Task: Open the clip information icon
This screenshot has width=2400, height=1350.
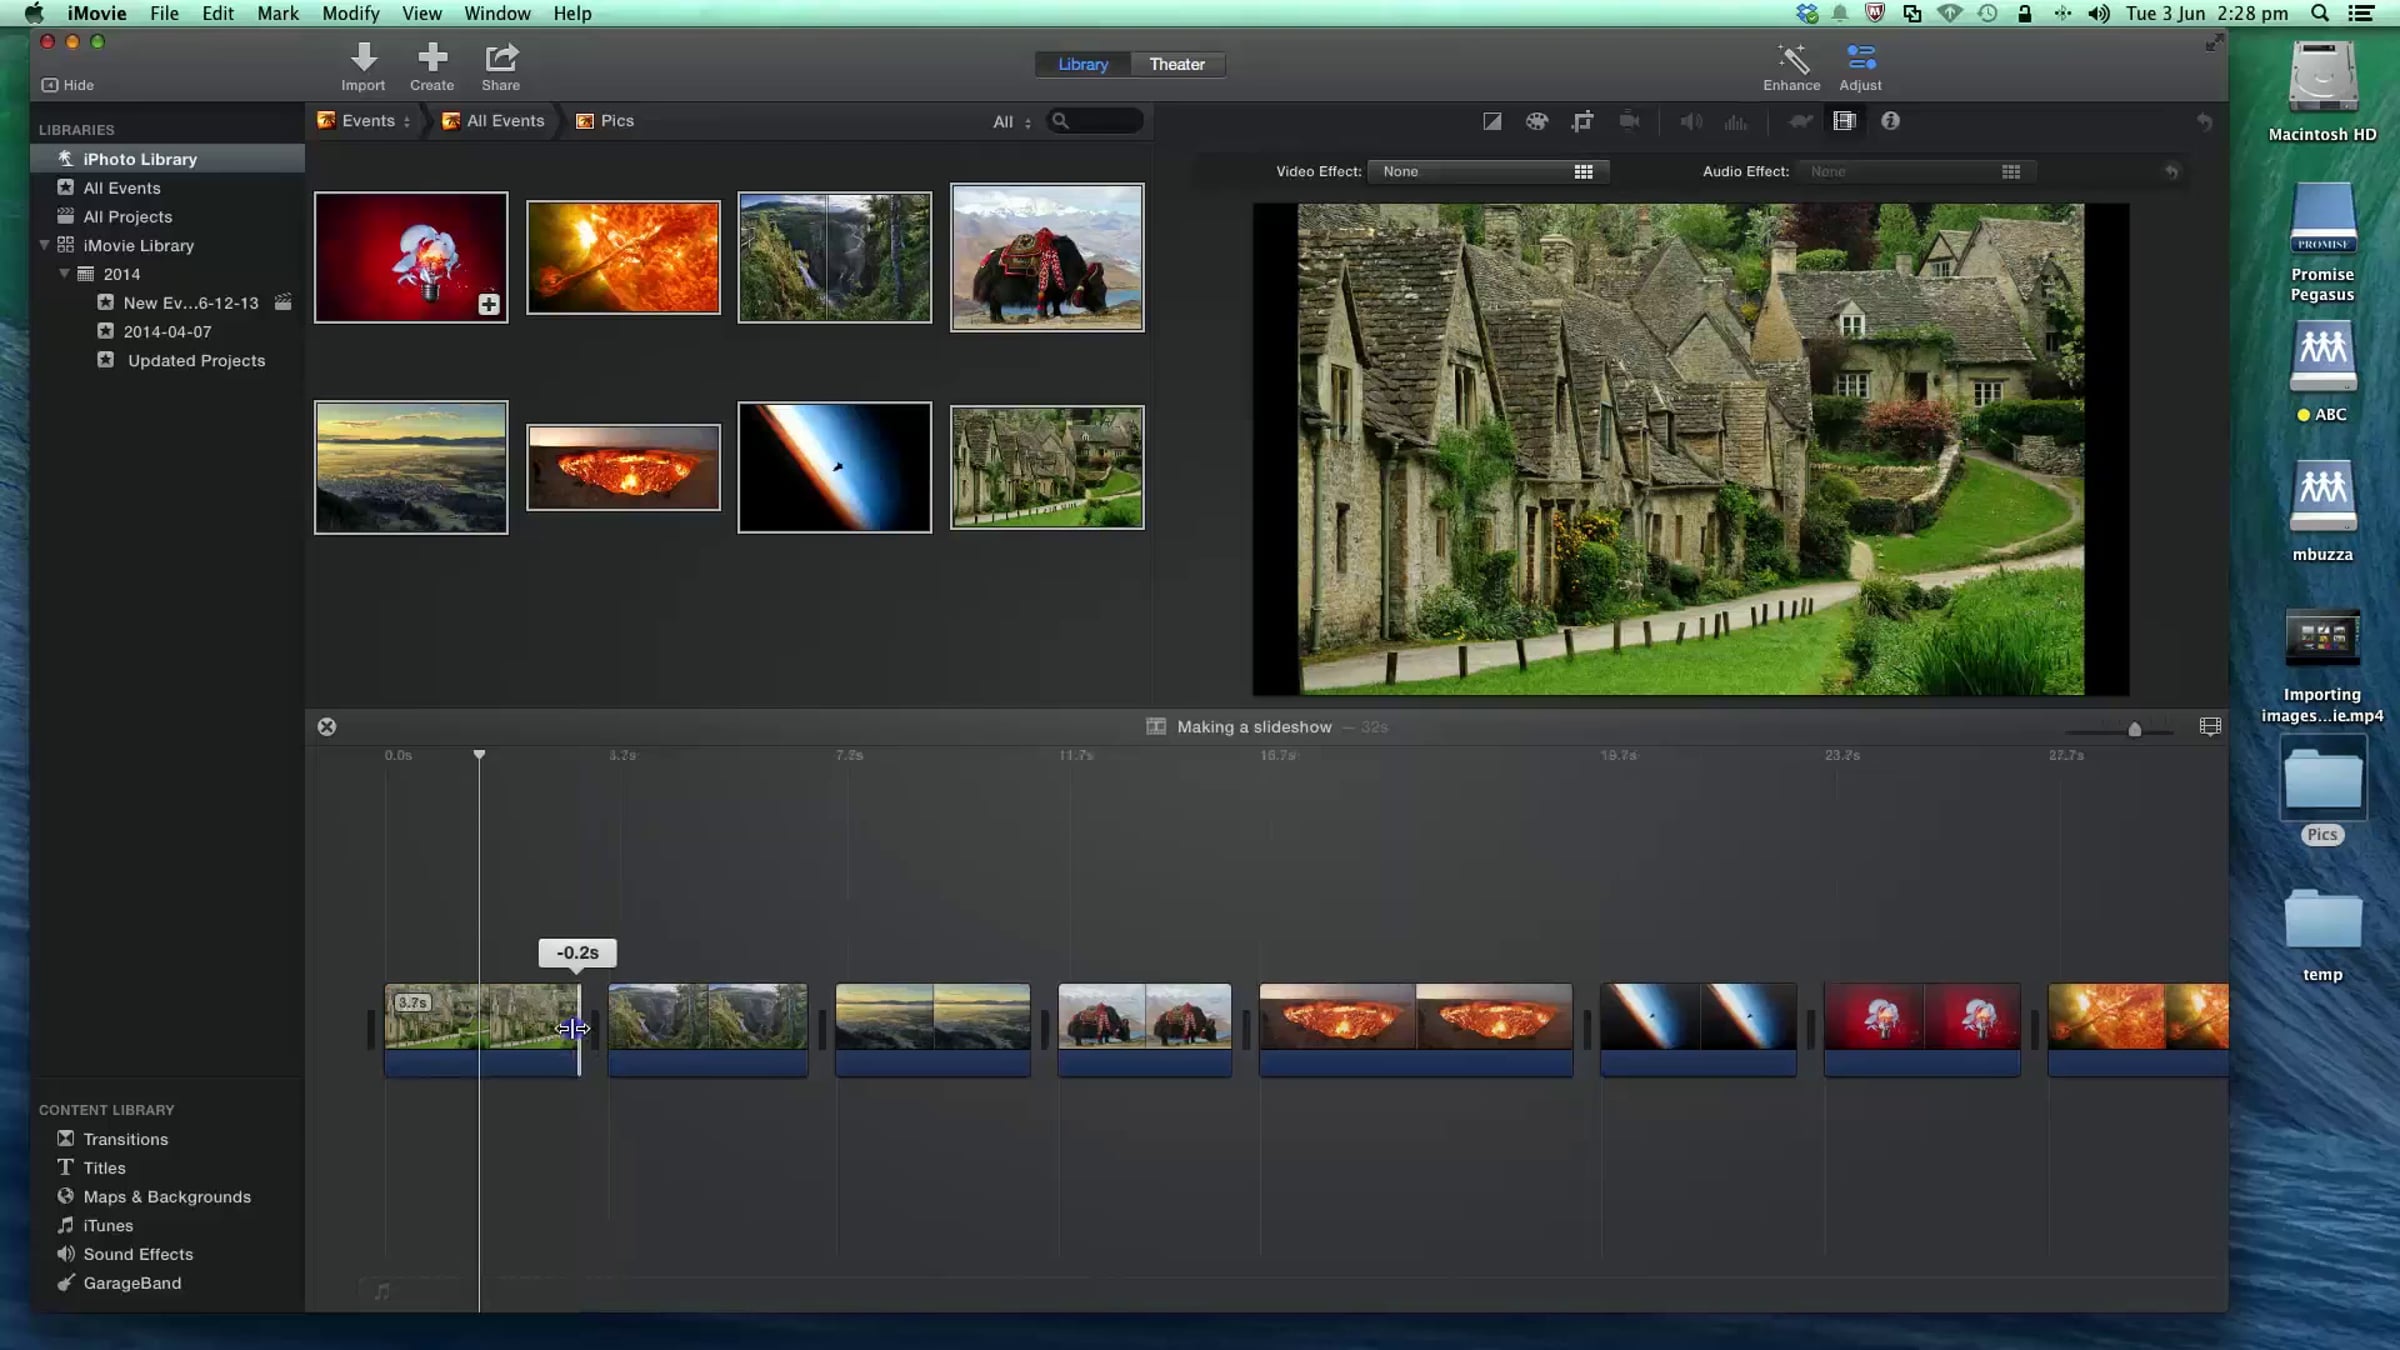Action: pyautogui.click(x=1889, y=121)
